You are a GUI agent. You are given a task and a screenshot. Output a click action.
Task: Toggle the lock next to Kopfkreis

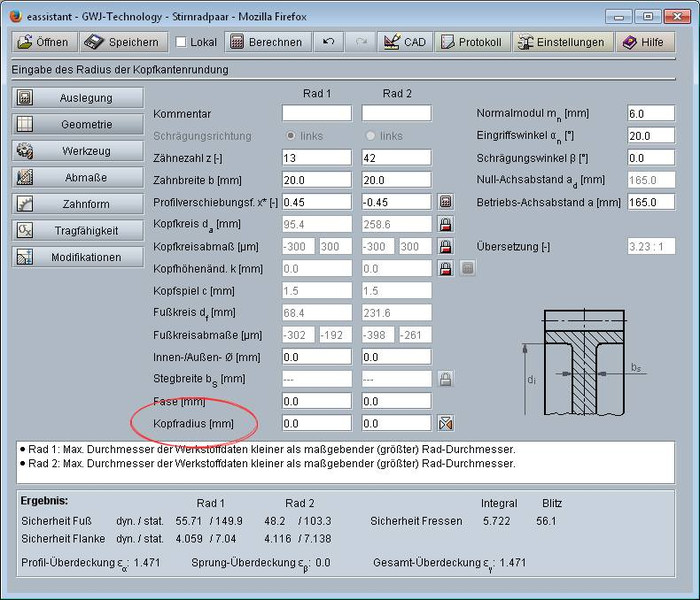tap(446, 224)
